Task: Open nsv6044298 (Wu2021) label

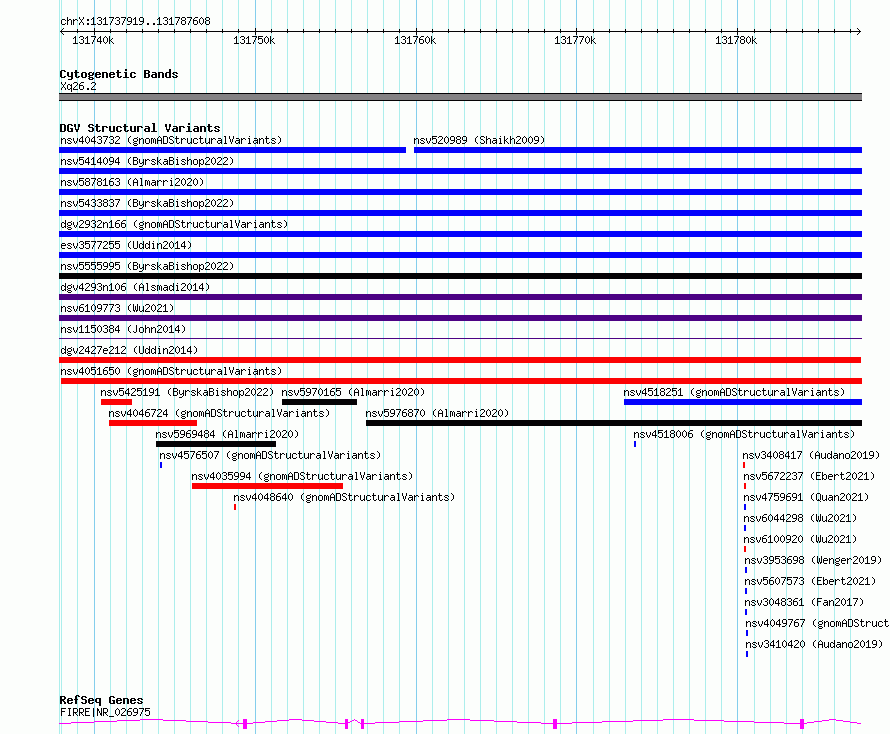Action: coord(800,518)
